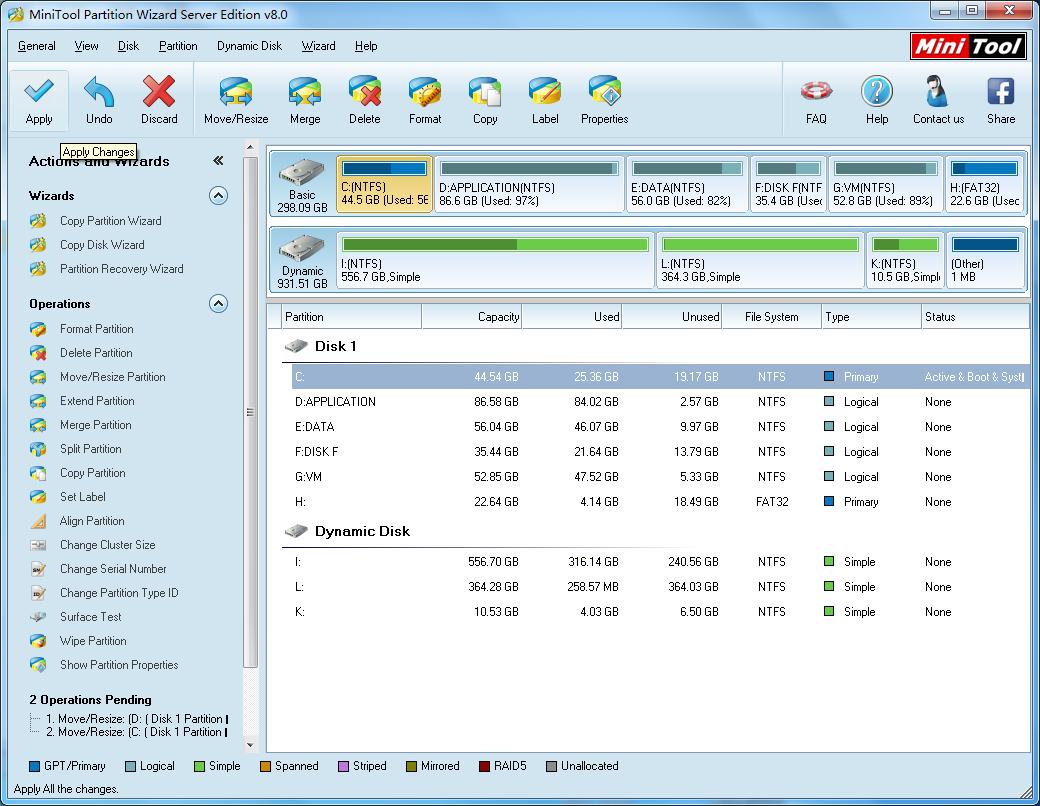Click the Help question mark icon
The height and width of the screenshot is (806, 1040).
point(877,92)
